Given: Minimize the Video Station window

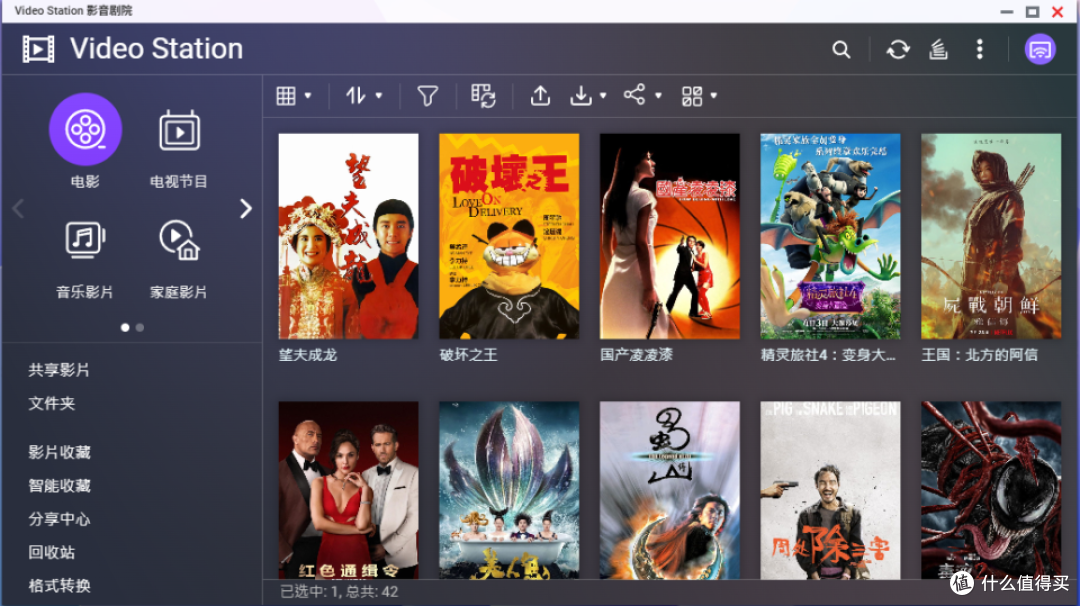Looking at the screenshot, I should pyautogui.click(x=1007, y=12).
